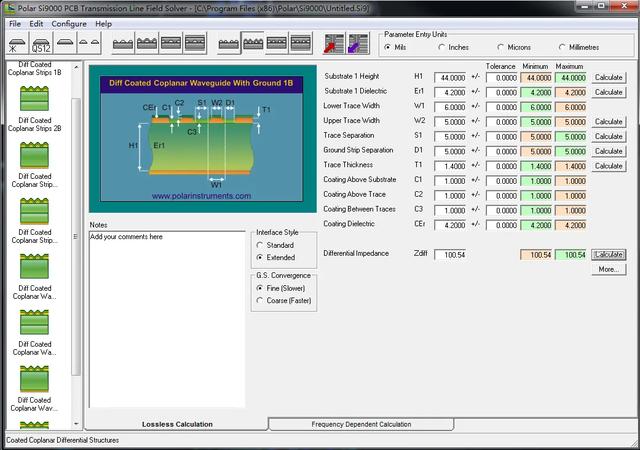Select the fourth icon of the coplanar toolbar group

tap(301, 44)
